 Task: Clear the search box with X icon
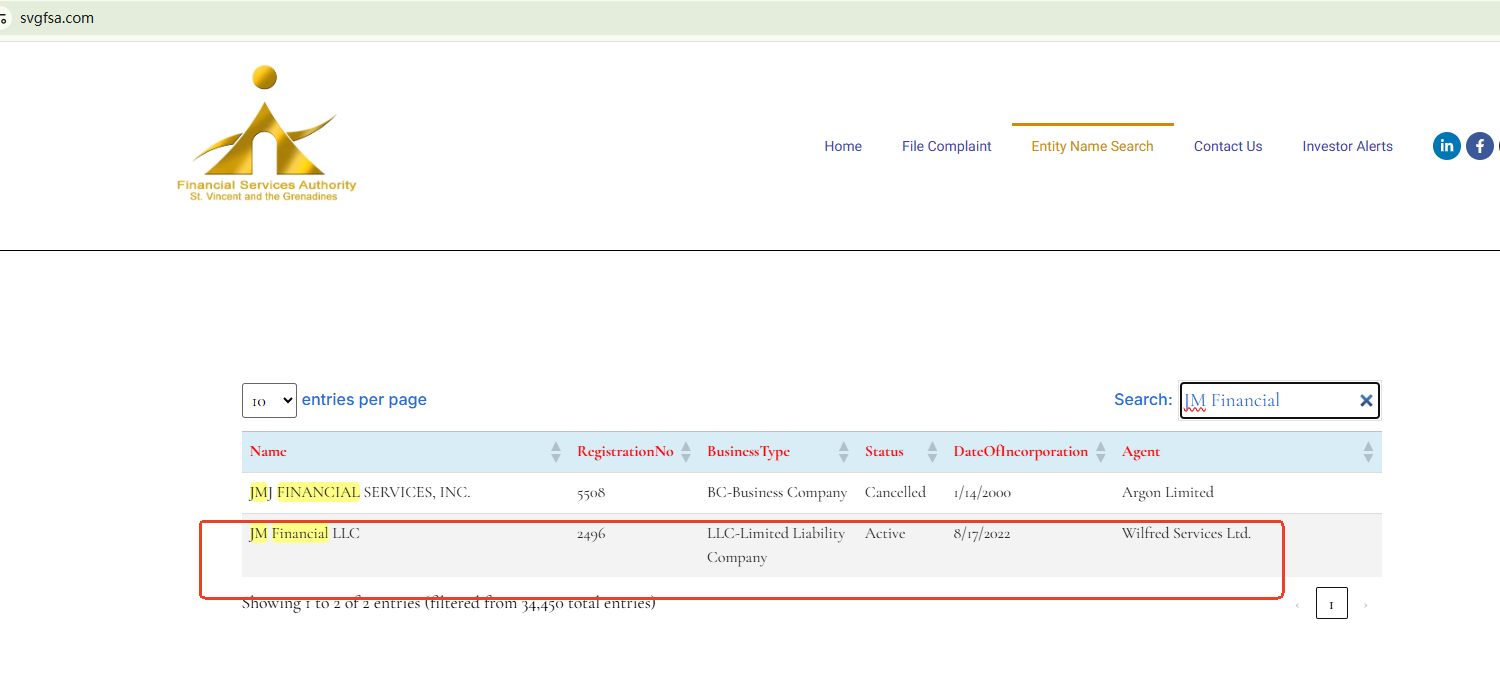[x=1366, y=400]
